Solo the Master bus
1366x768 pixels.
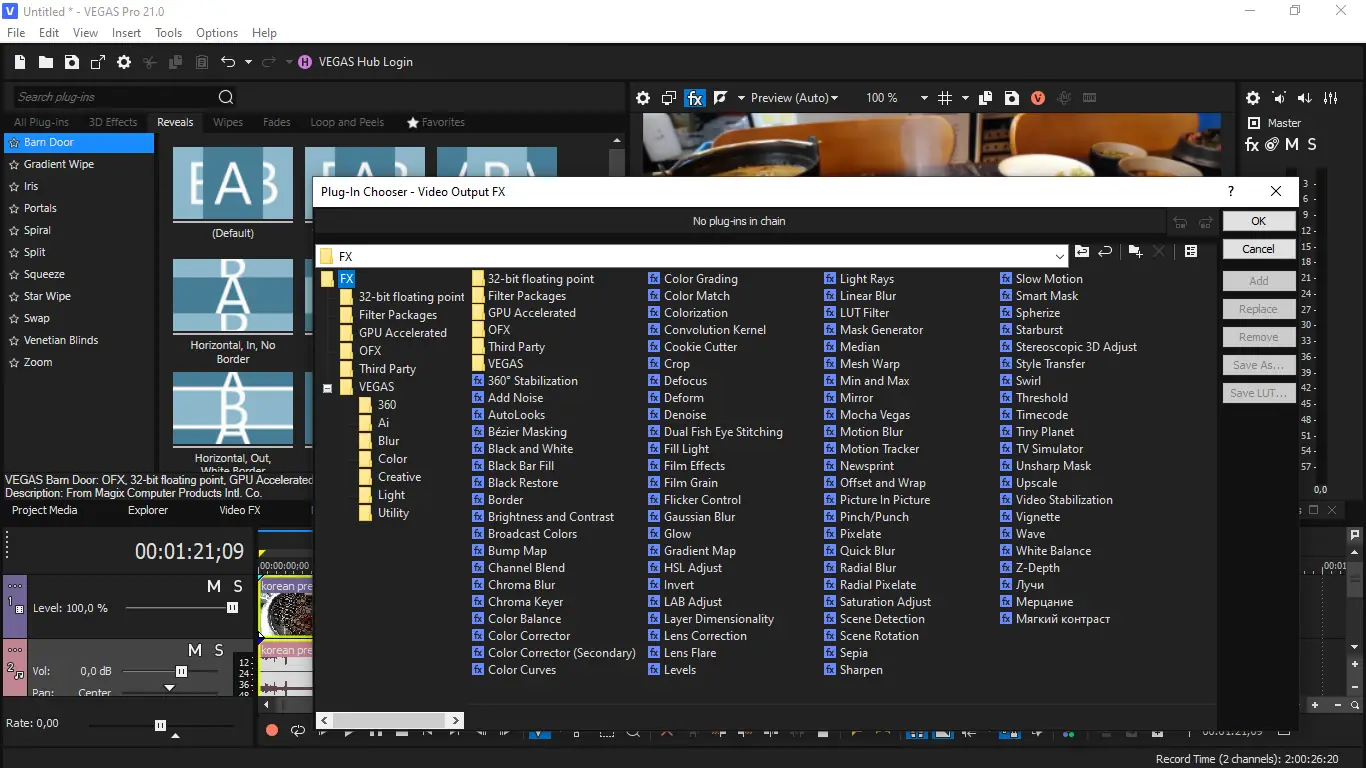pyautogui.click(x=1312, y=145)
